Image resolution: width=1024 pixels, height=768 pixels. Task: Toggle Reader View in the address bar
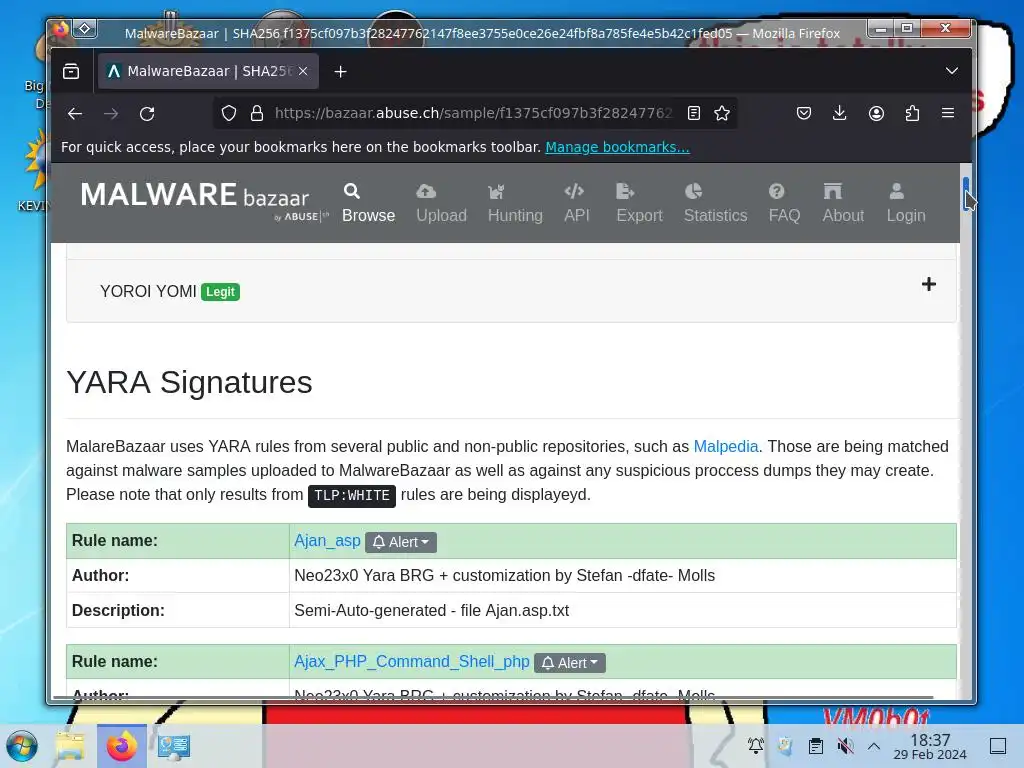694,114
